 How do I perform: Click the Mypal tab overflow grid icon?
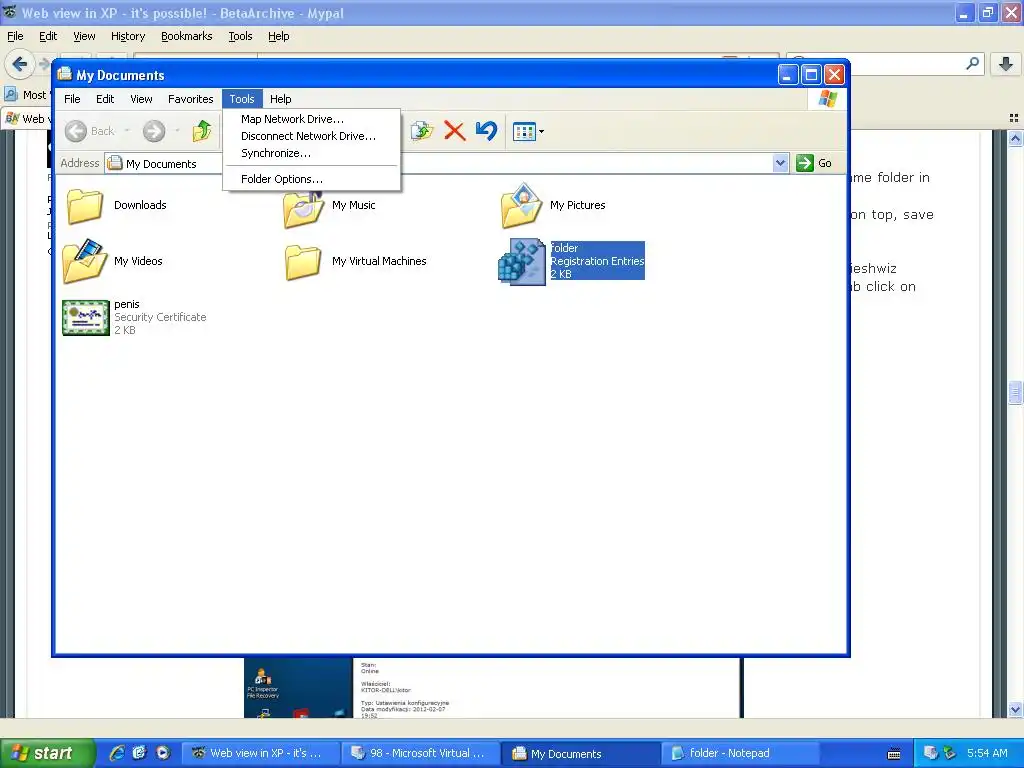click(x=1014, y=118)
